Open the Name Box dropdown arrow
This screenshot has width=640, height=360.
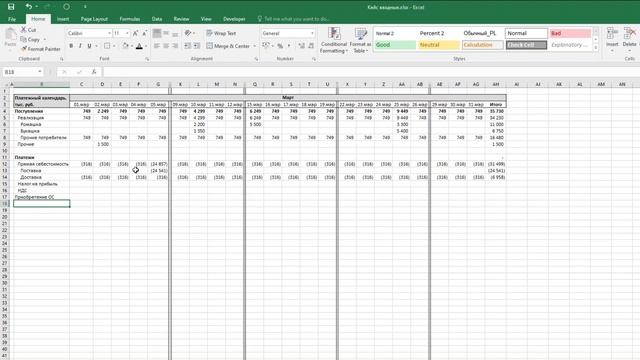[40, 72]
